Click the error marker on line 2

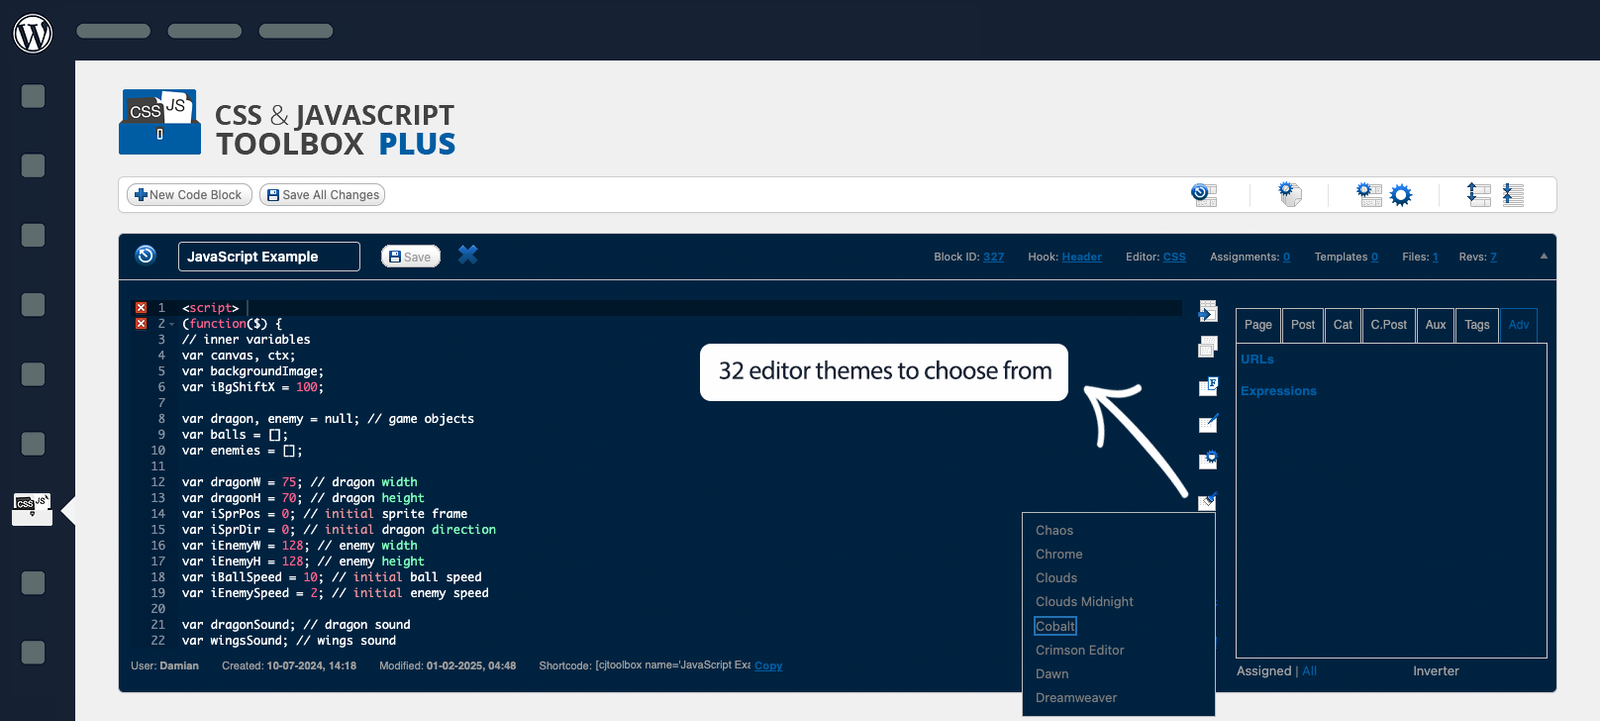tap(141, 324)
